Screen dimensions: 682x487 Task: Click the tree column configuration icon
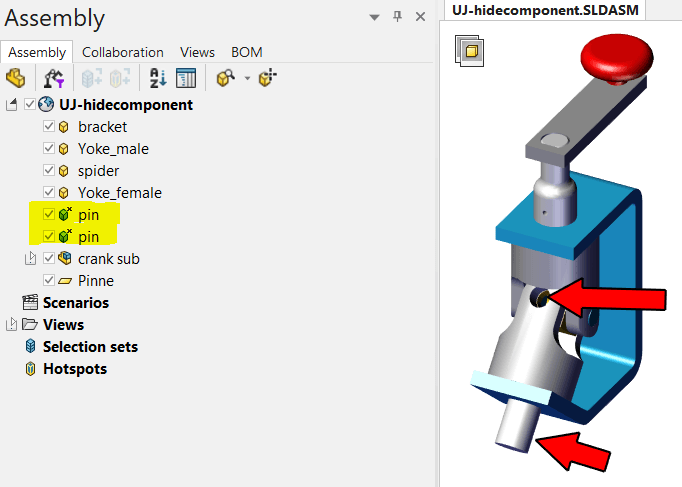pos(186,78)
